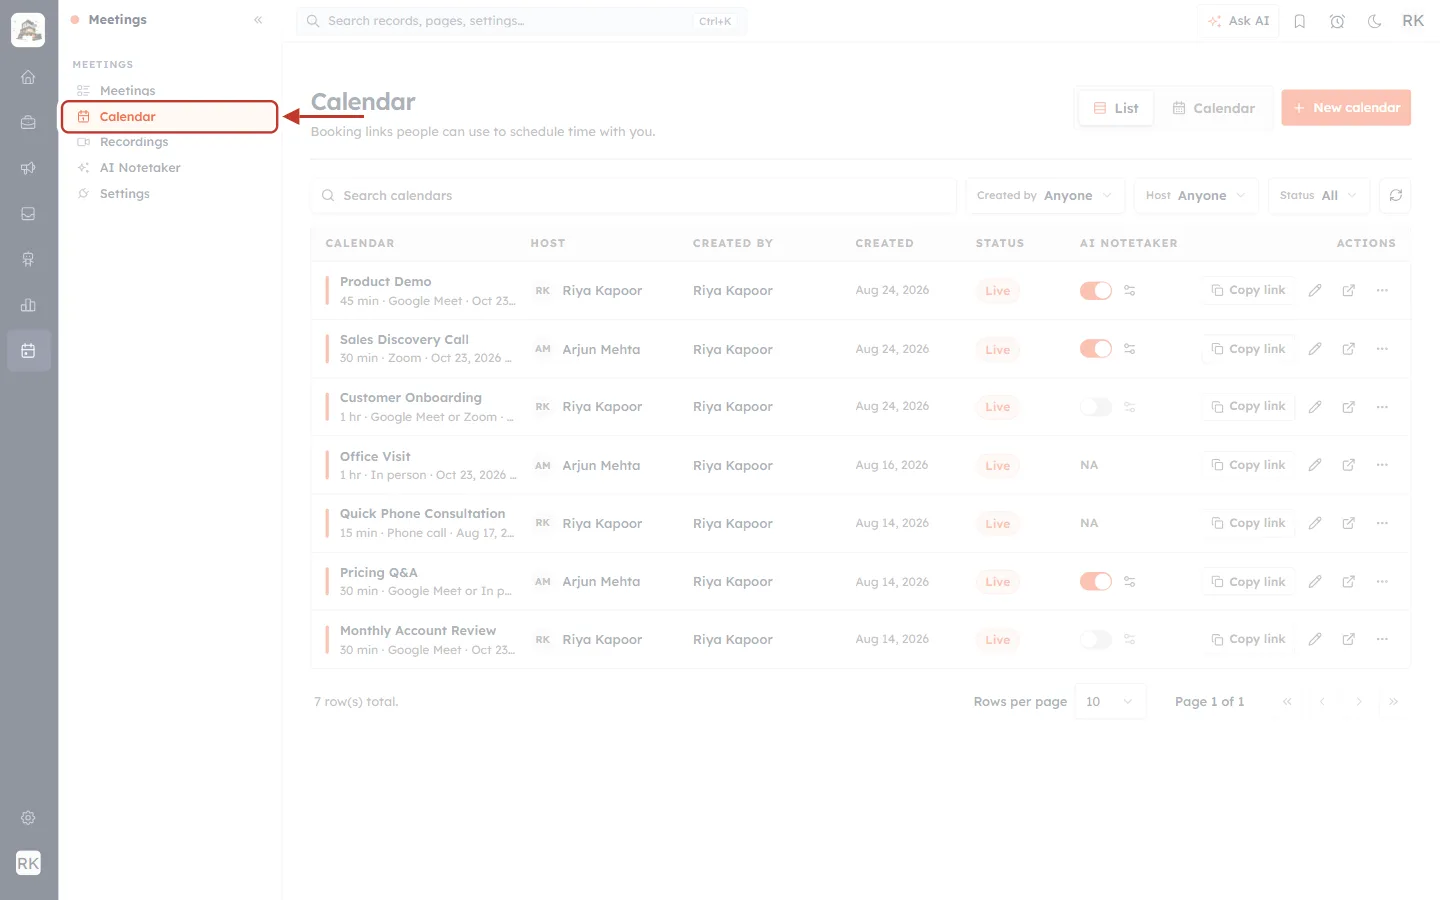Open the bar chart reports rail icon
1440x900 pixels.
click(x=28, y=305)
